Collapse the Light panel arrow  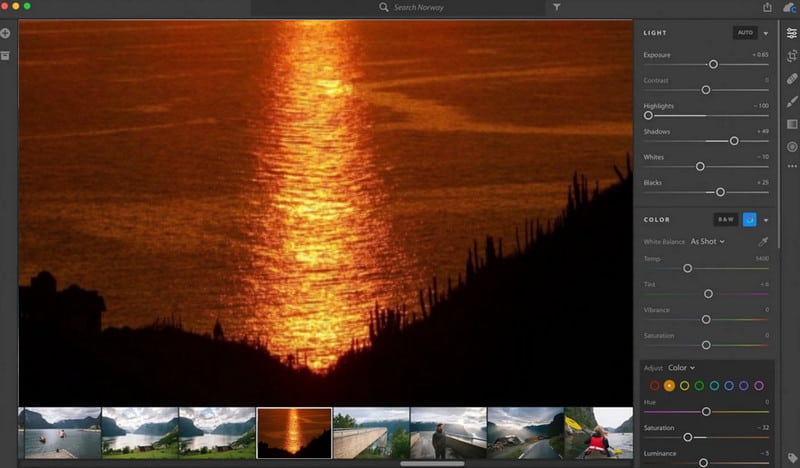(x=766, y=34)
